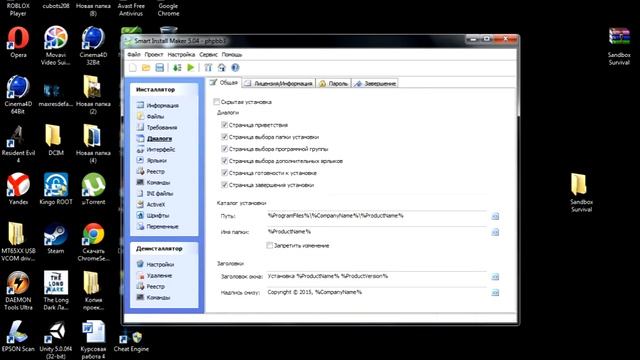Click into the Путь installation path field
The image size is (640, 360).
(x=376, y=216)
